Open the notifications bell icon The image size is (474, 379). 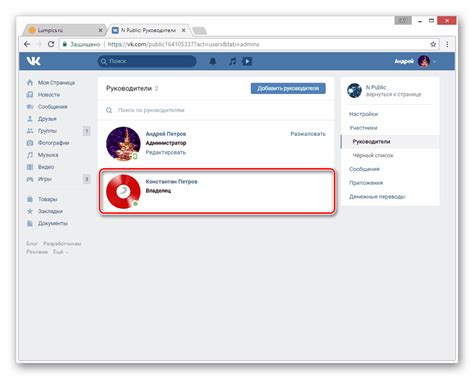tap(213, 61)
